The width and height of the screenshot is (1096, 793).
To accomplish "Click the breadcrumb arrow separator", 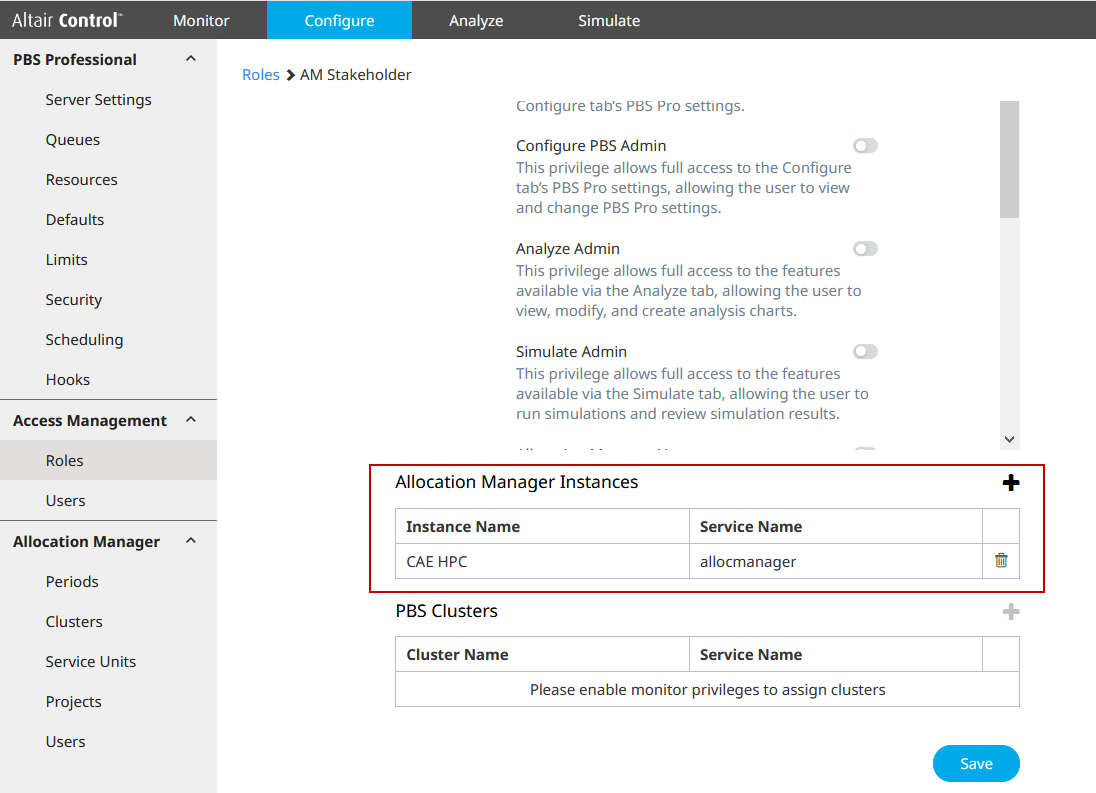I will pos(290,75).
